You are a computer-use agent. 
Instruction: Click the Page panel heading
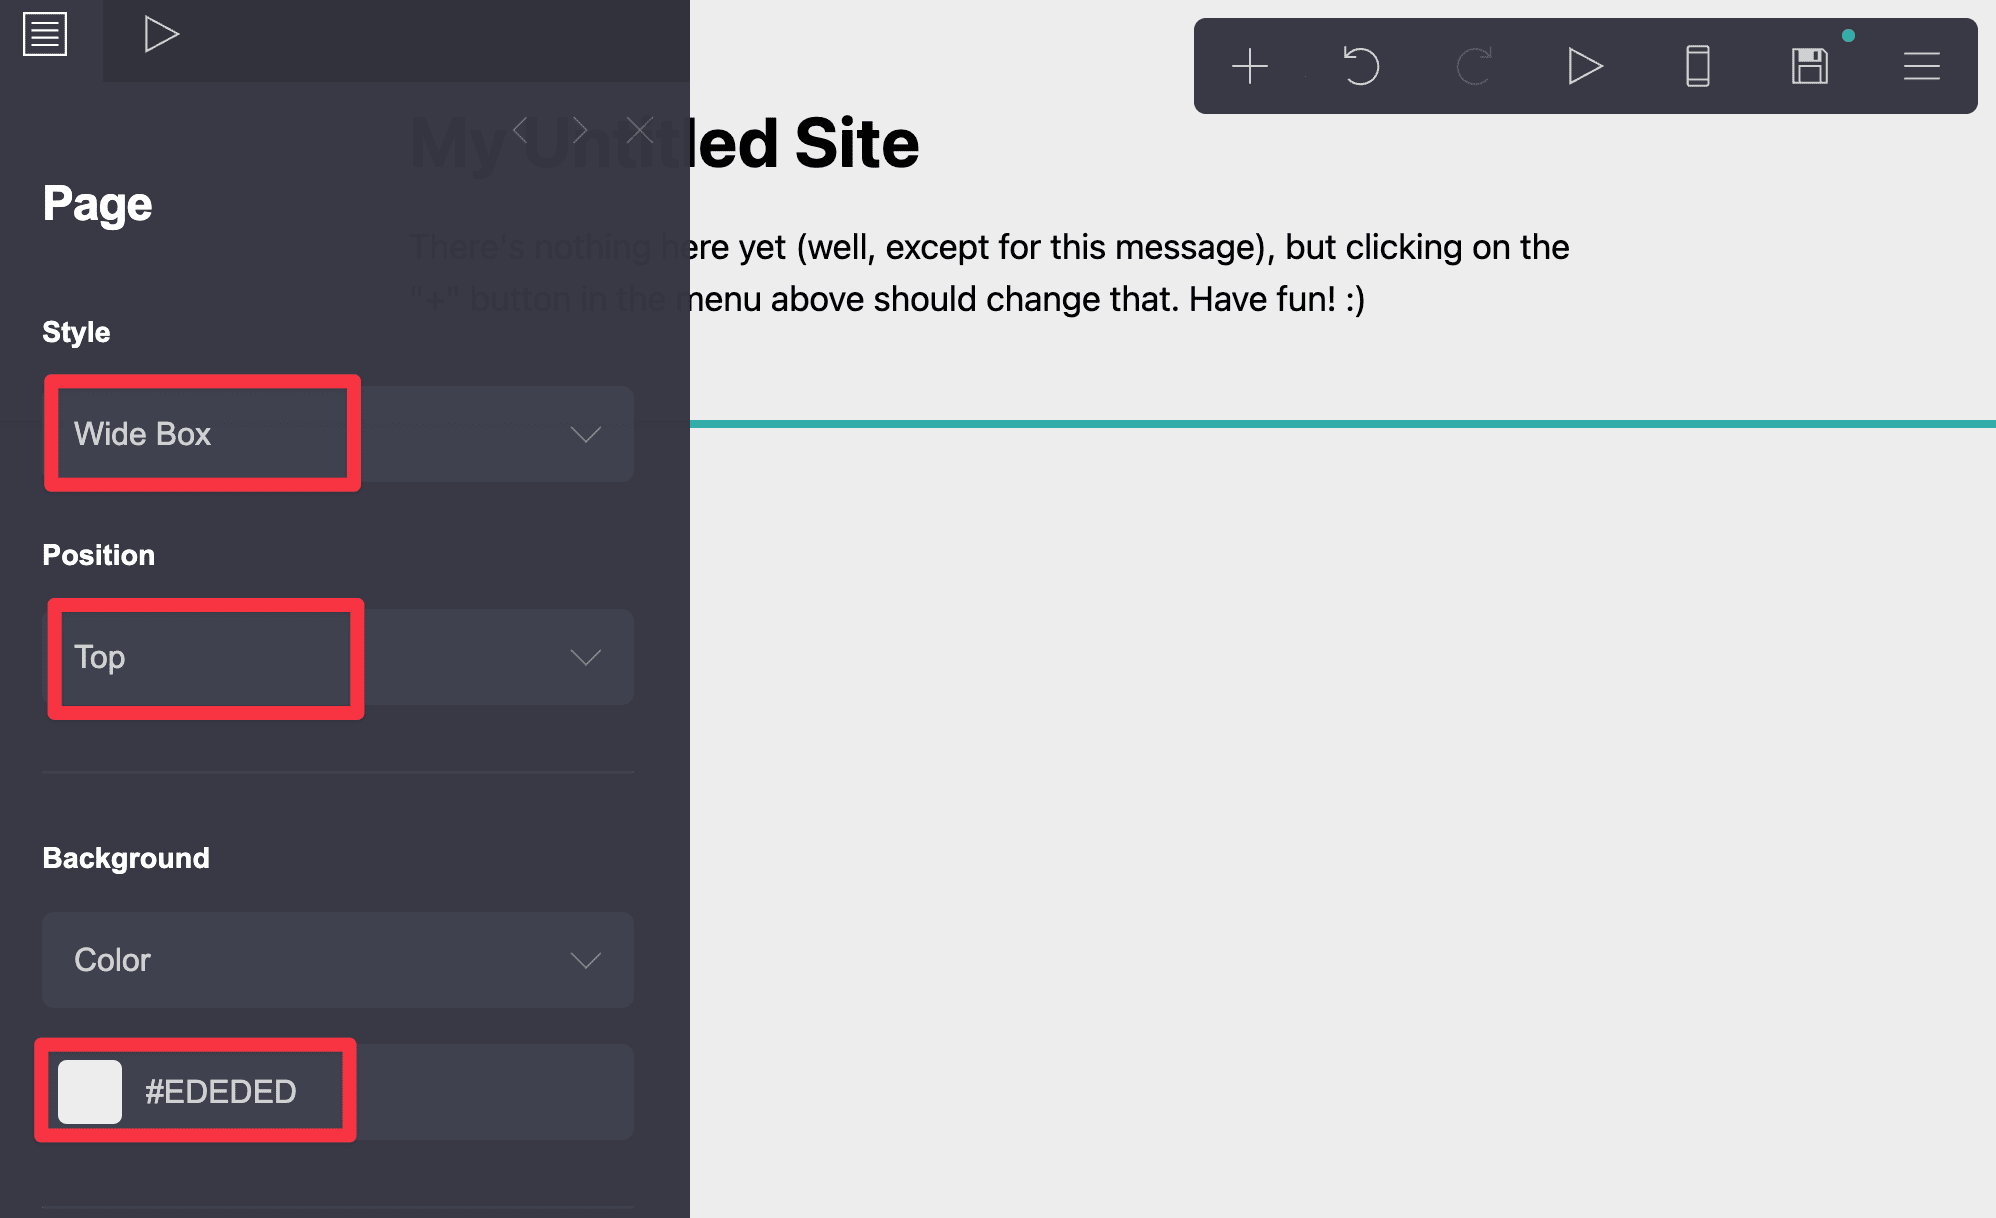(x=96, y=203)
